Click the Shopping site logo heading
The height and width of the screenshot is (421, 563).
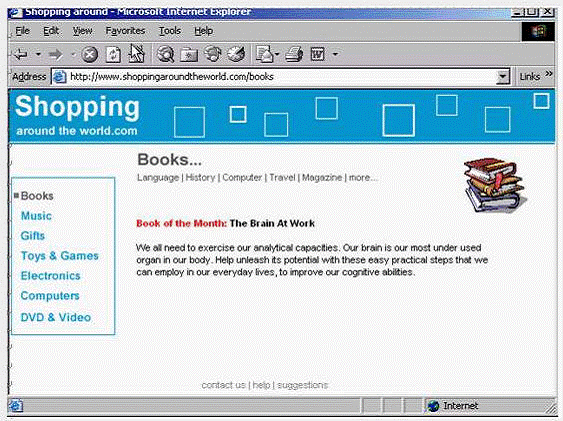pyautogui.click(x=77, y=107)
